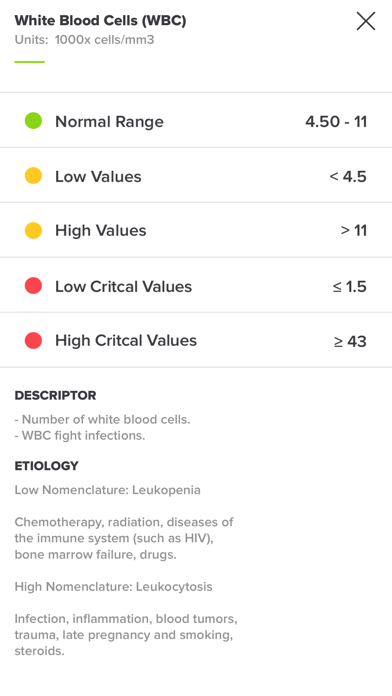Click the yellow High Values indicator dot

33,230
